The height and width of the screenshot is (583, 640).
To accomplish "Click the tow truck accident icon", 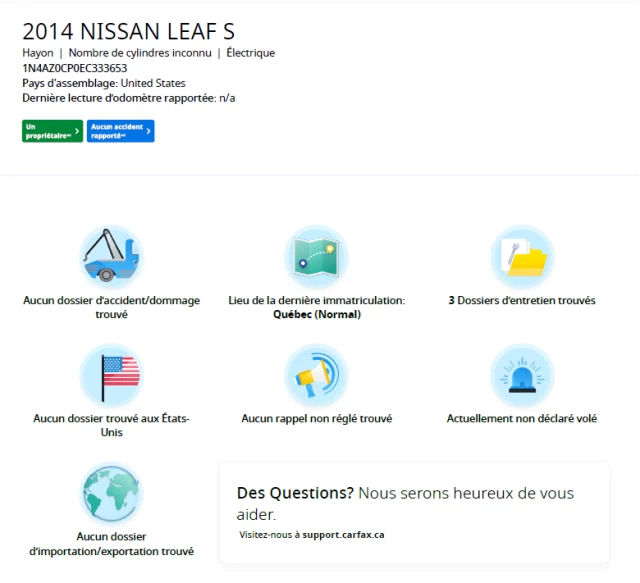I will tap(111, 256).
